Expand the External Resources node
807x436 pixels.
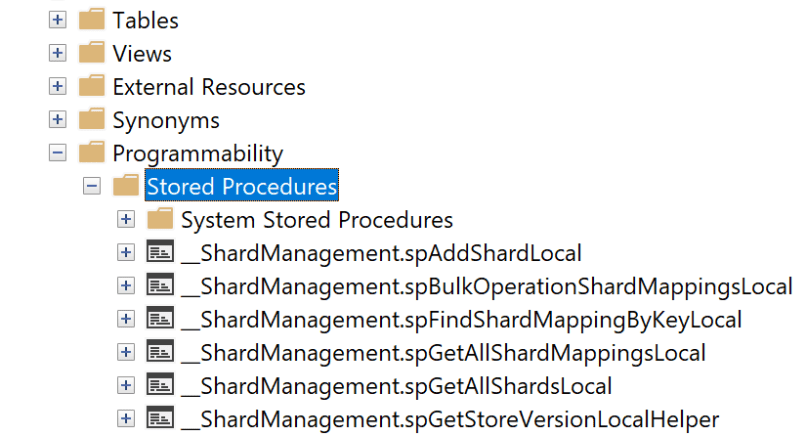(58, 87)
